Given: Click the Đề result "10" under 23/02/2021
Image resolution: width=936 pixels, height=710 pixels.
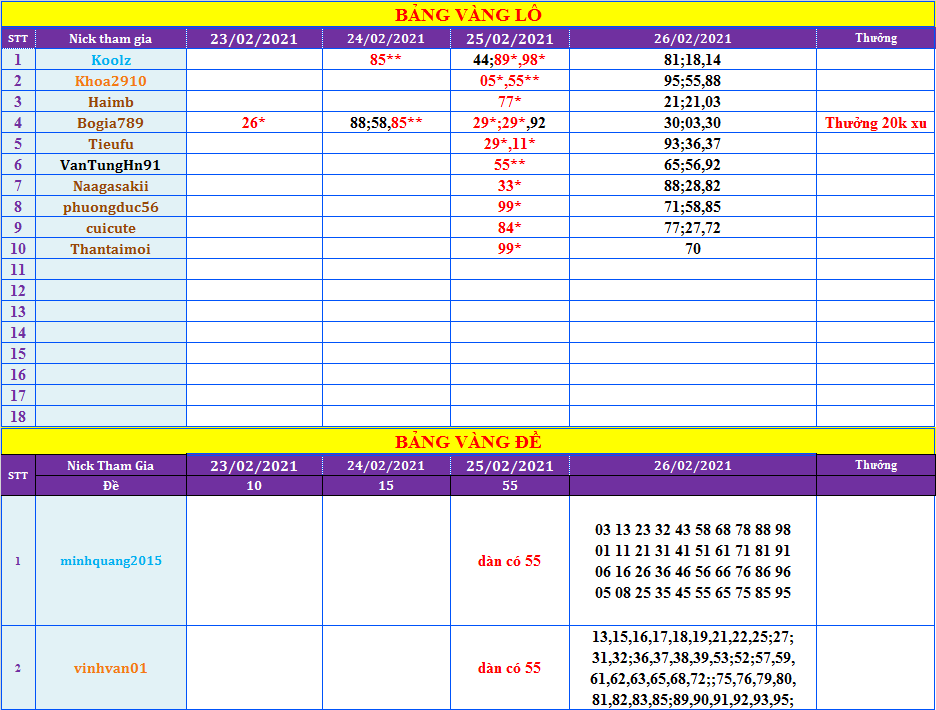Looking at the screenshot, I should point(254,486).
